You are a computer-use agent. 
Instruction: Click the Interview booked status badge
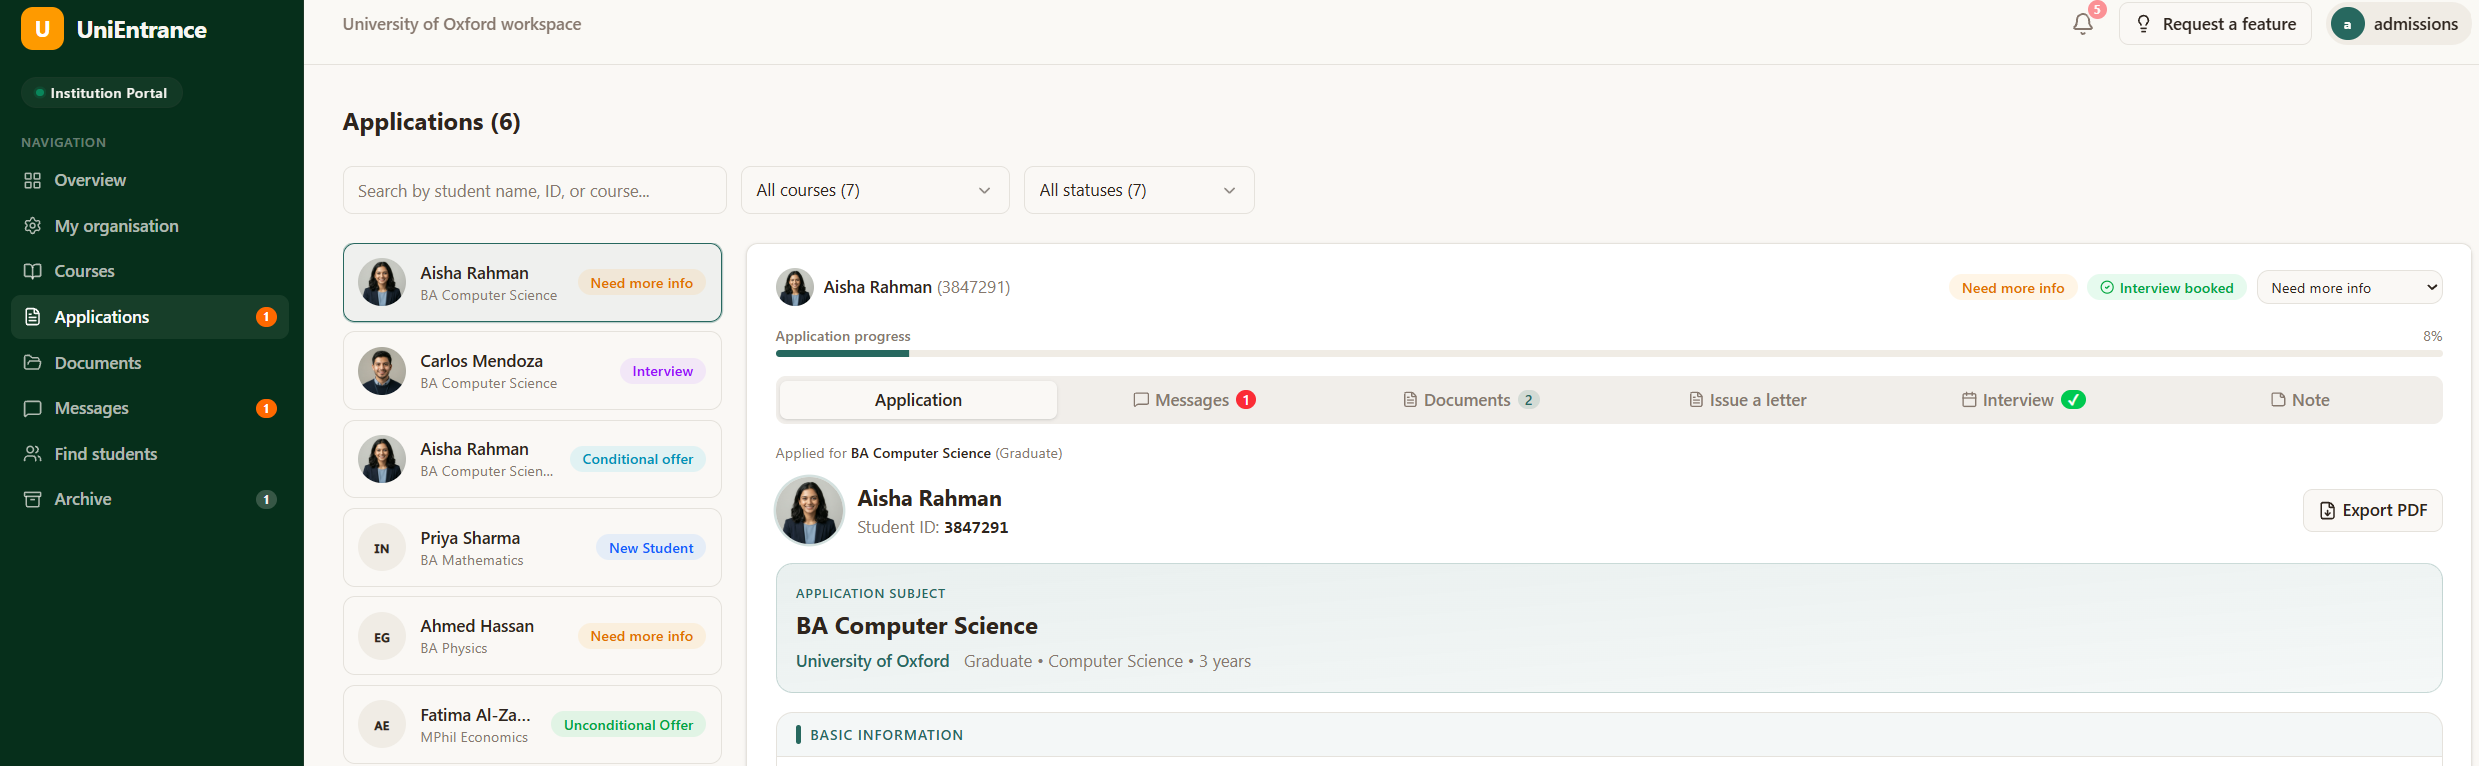(x=2167, y=288)
